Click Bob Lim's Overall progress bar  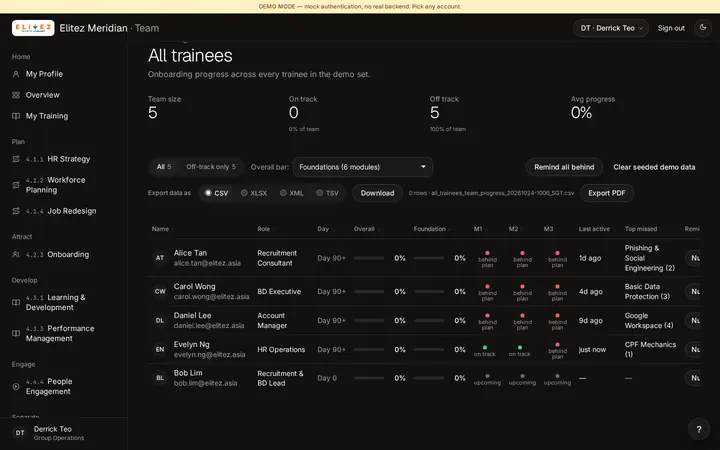click(x=369, y=378)
